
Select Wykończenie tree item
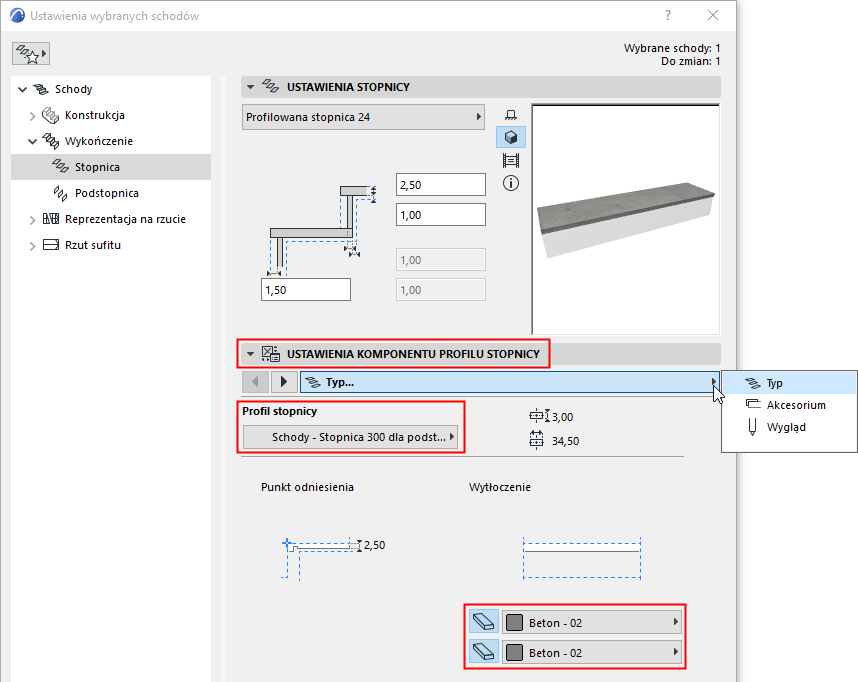click(x=98, y=141)
